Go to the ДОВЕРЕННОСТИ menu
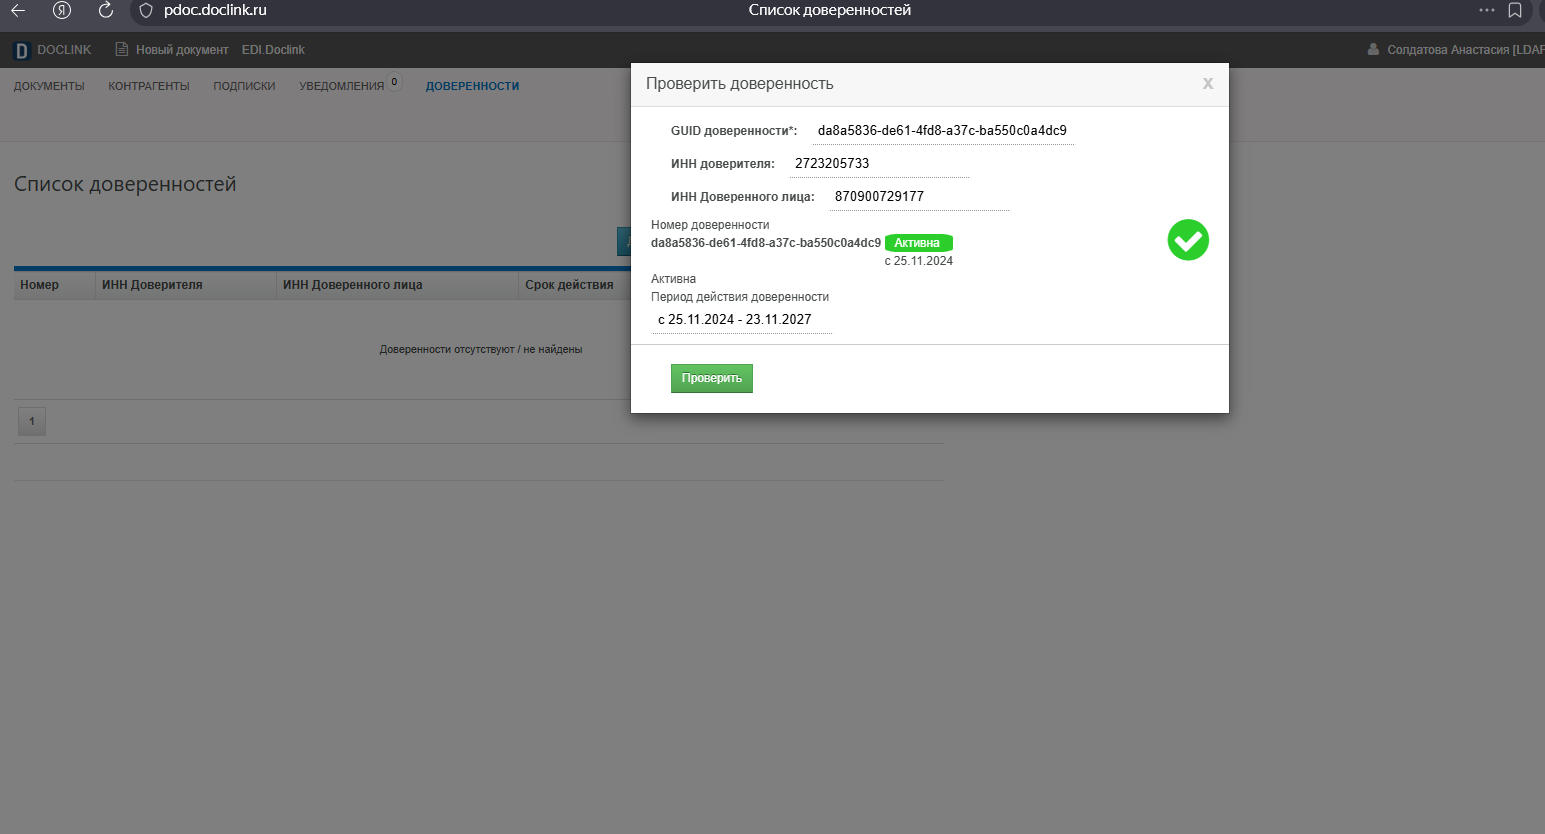 [x=472, y=86]
